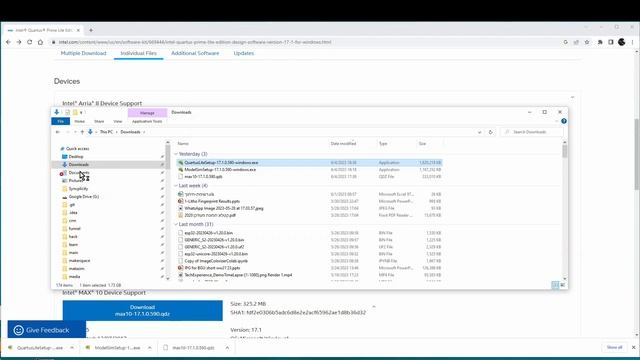
Task: Select the Pictures folder in navigation pane
Action: 76,180
